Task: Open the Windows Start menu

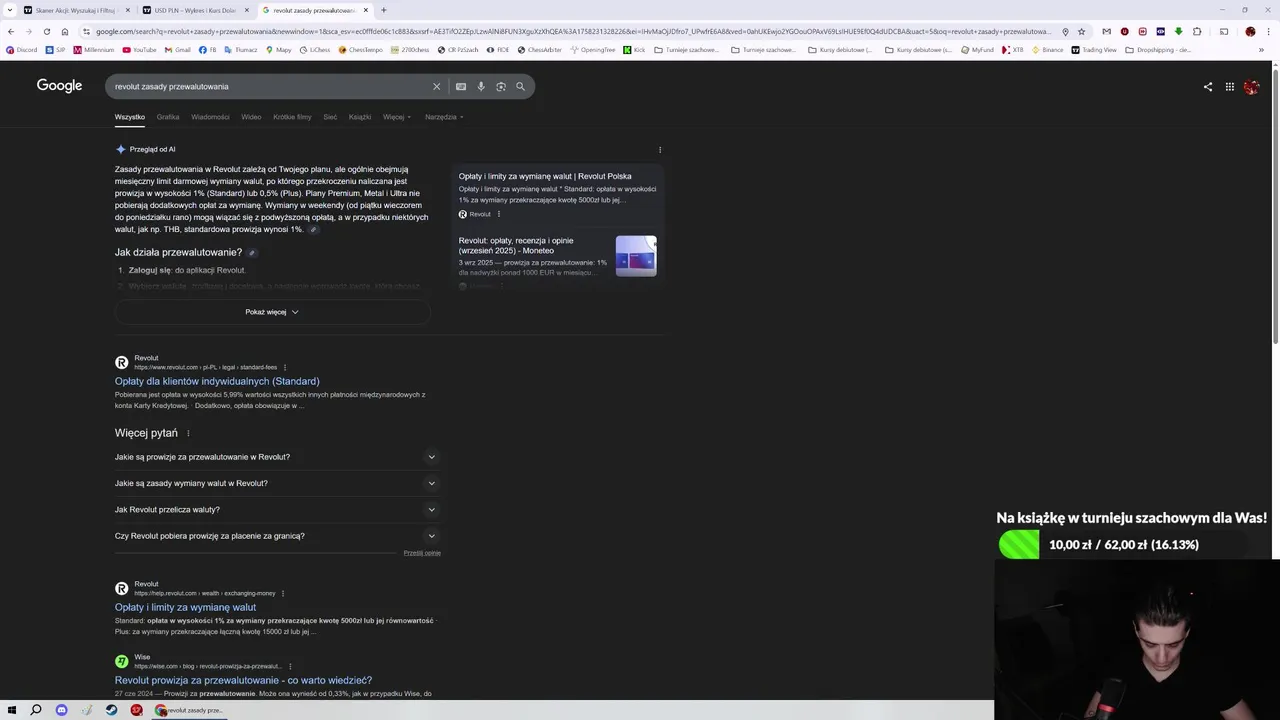Action: click(x=12, y=710)
